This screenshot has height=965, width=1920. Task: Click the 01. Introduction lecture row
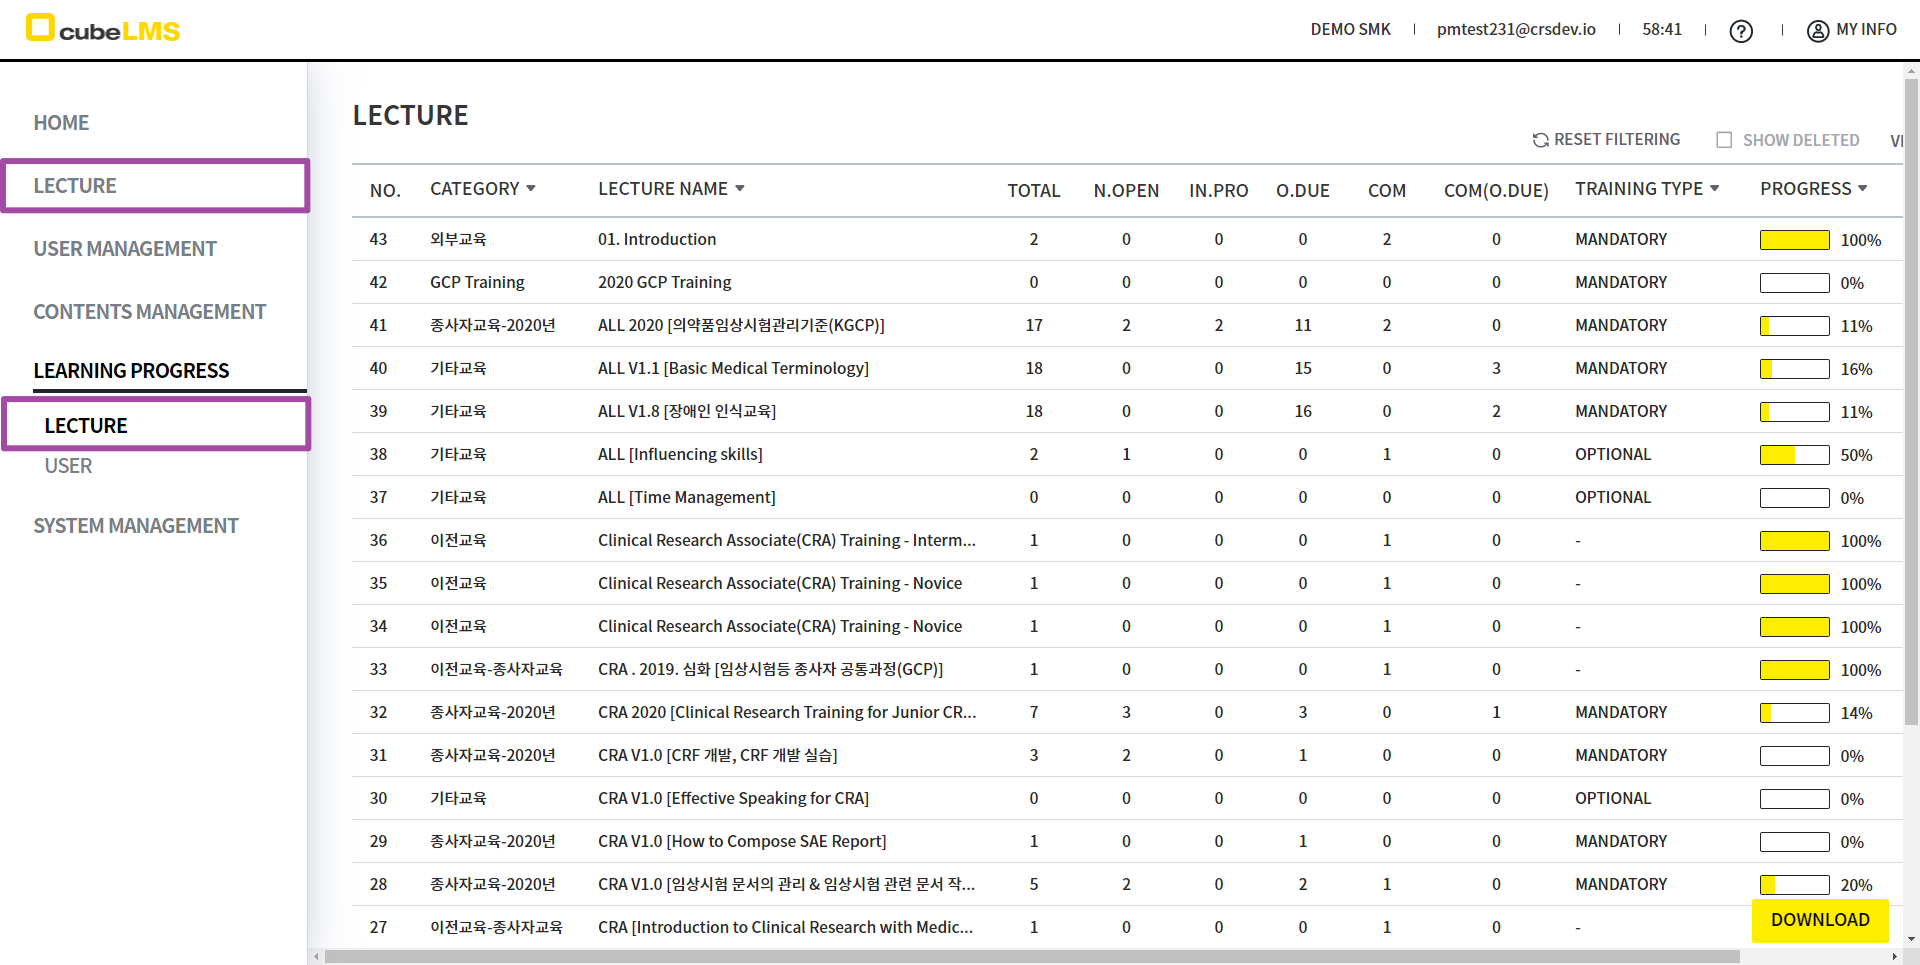657,240
